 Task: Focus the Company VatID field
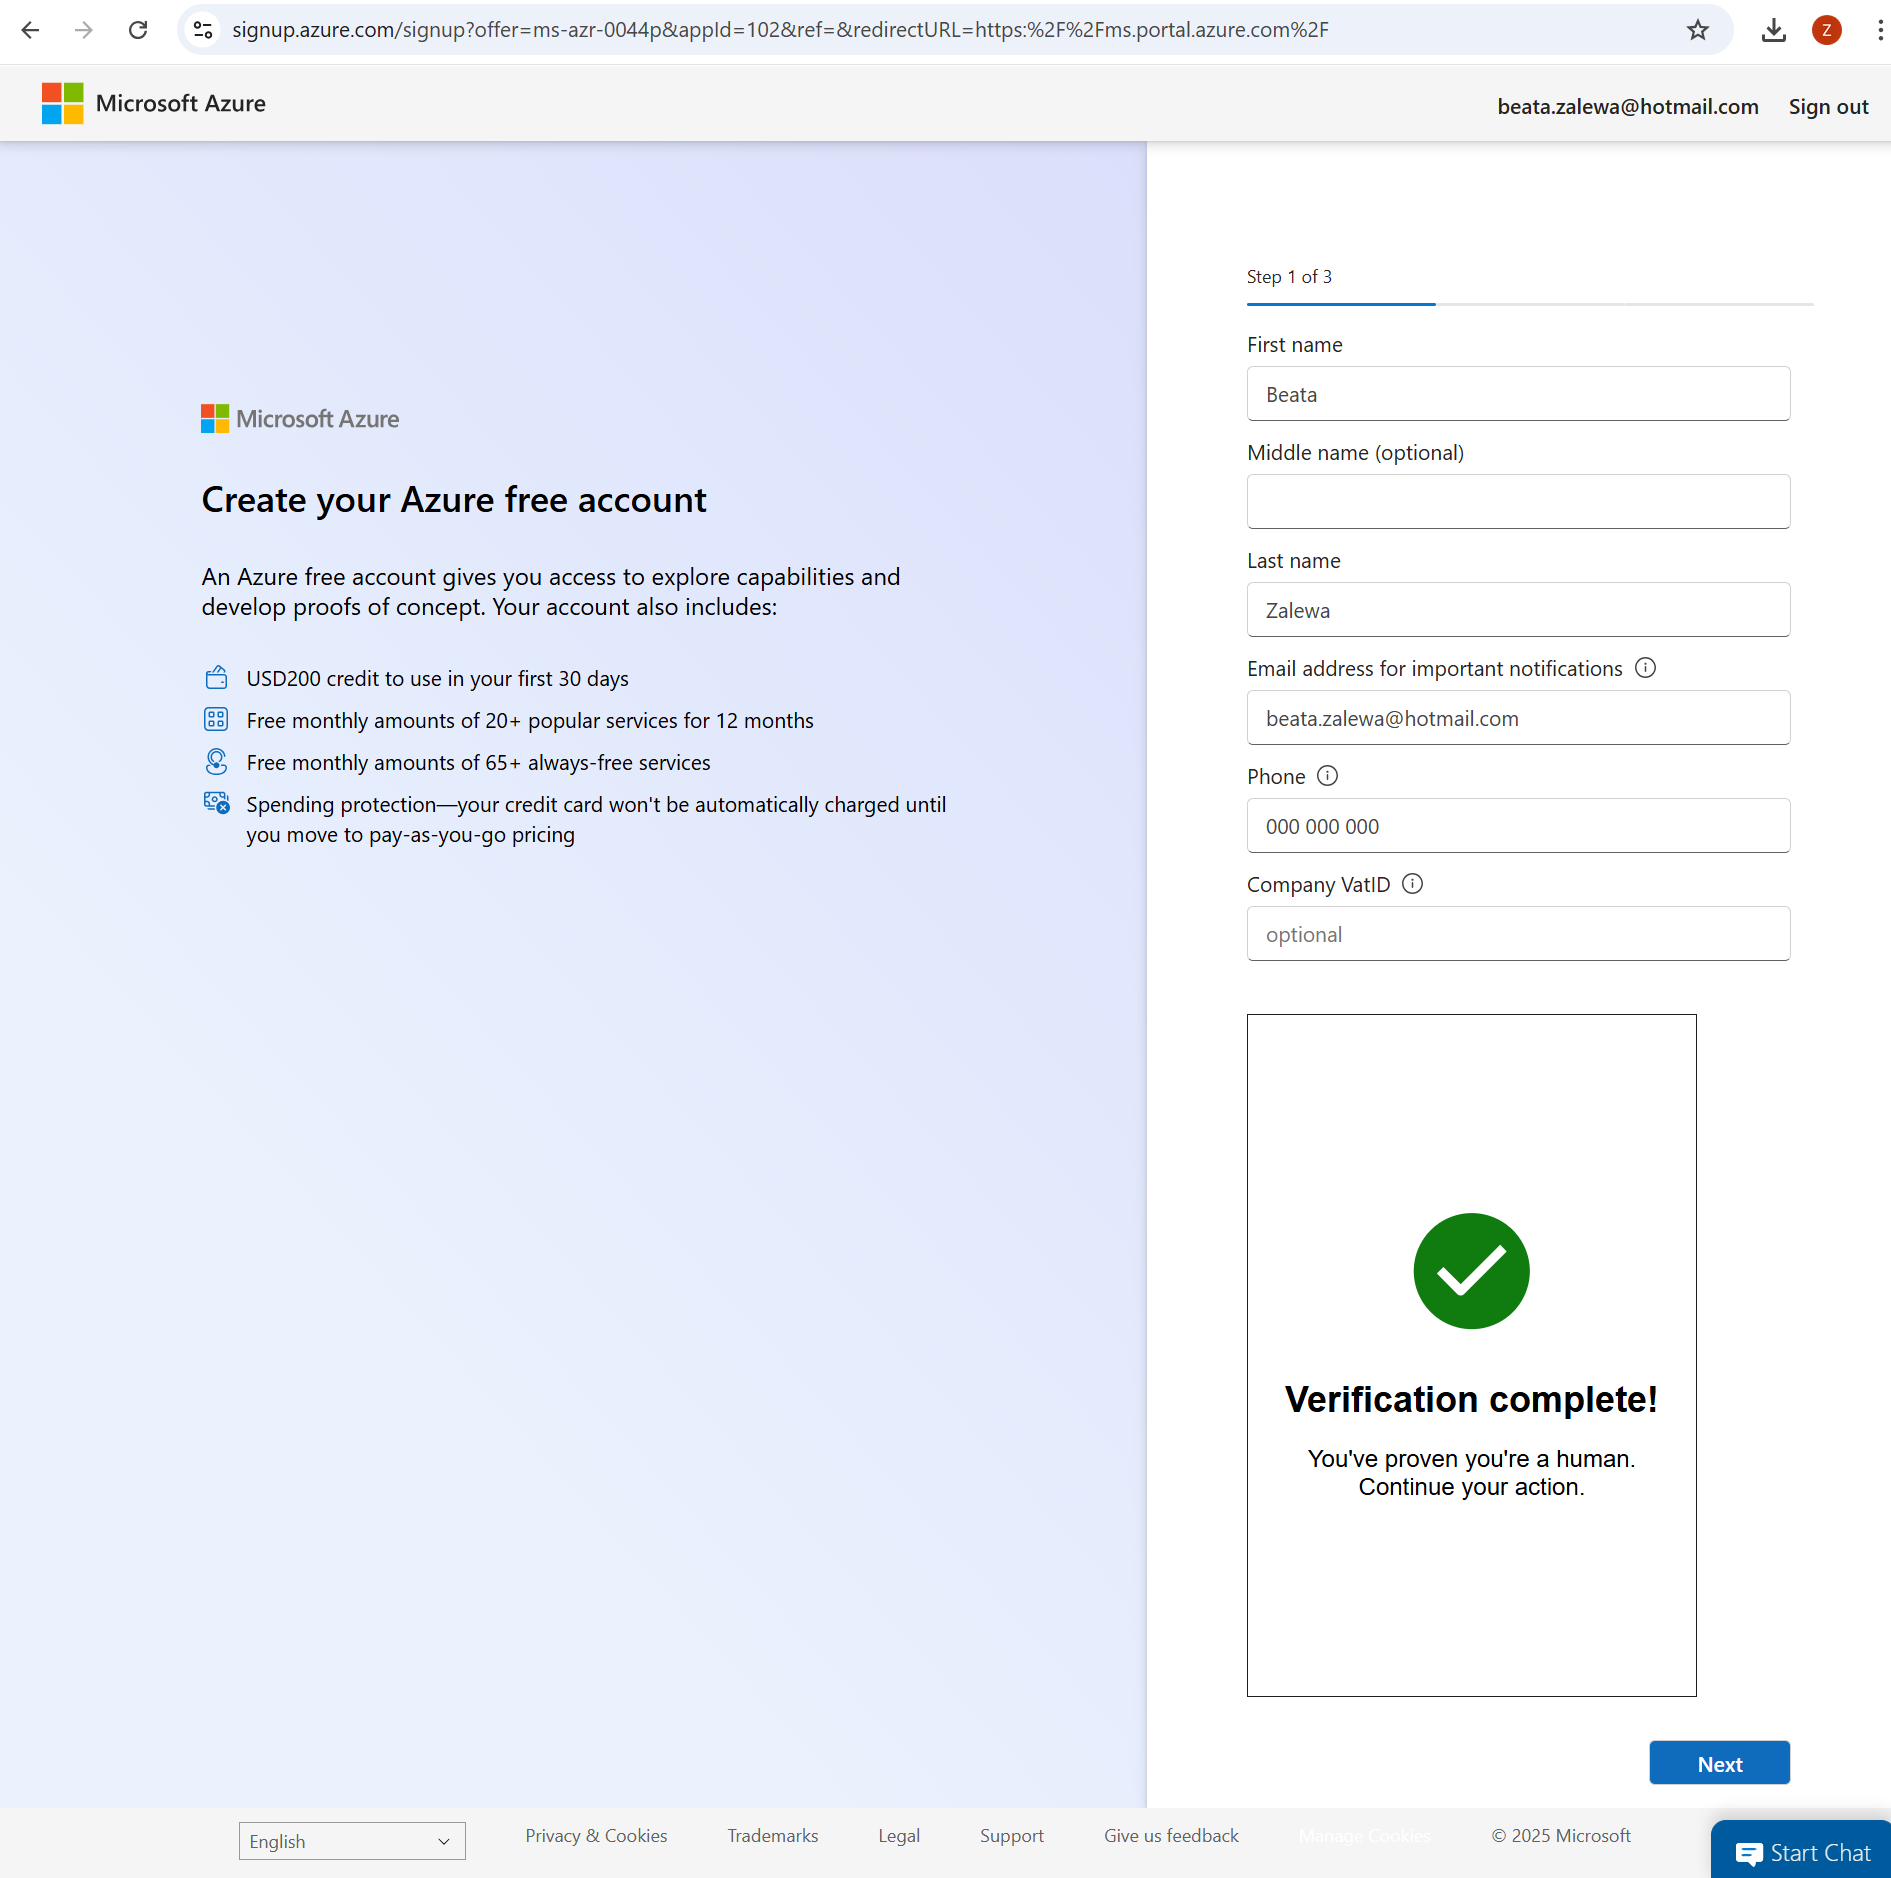[x=1518, y=934]
